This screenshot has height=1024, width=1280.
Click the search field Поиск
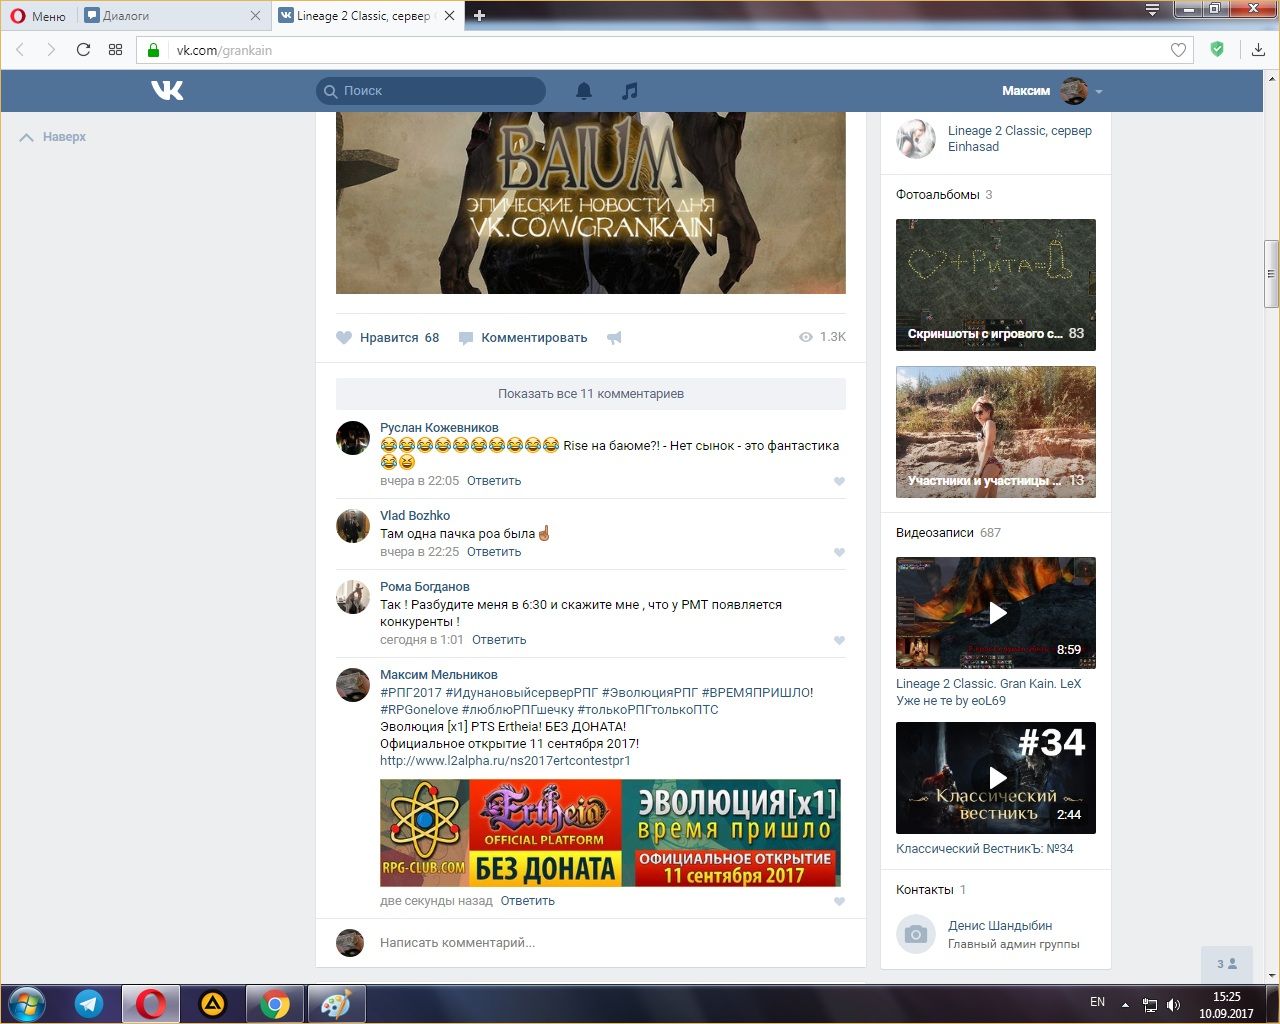point(431,91)
